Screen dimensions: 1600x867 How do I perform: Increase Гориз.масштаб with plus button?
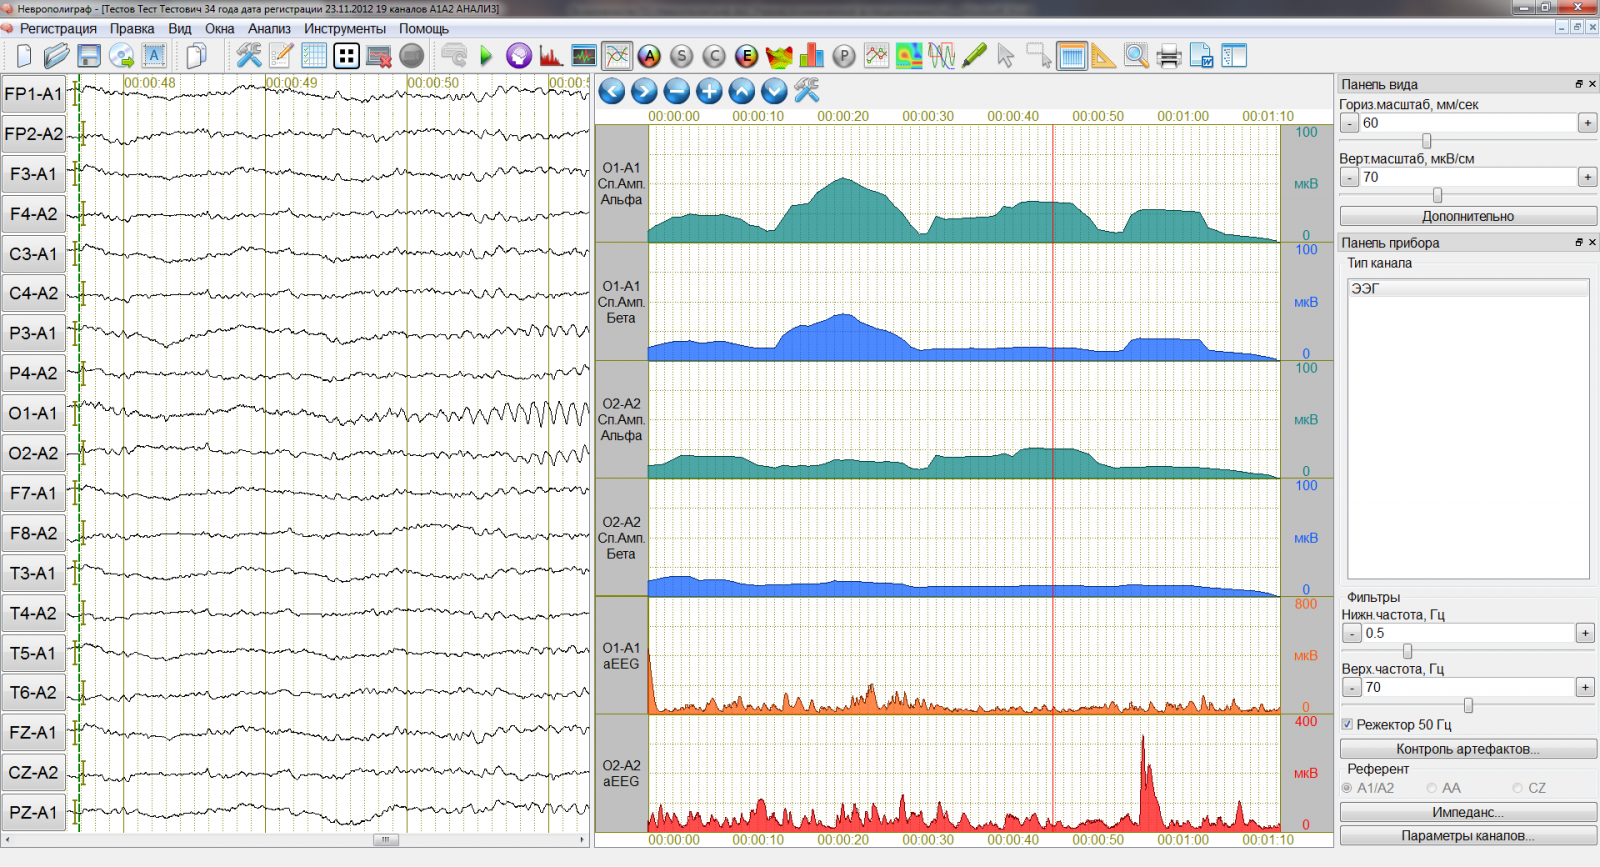(x=1587, y=123)
